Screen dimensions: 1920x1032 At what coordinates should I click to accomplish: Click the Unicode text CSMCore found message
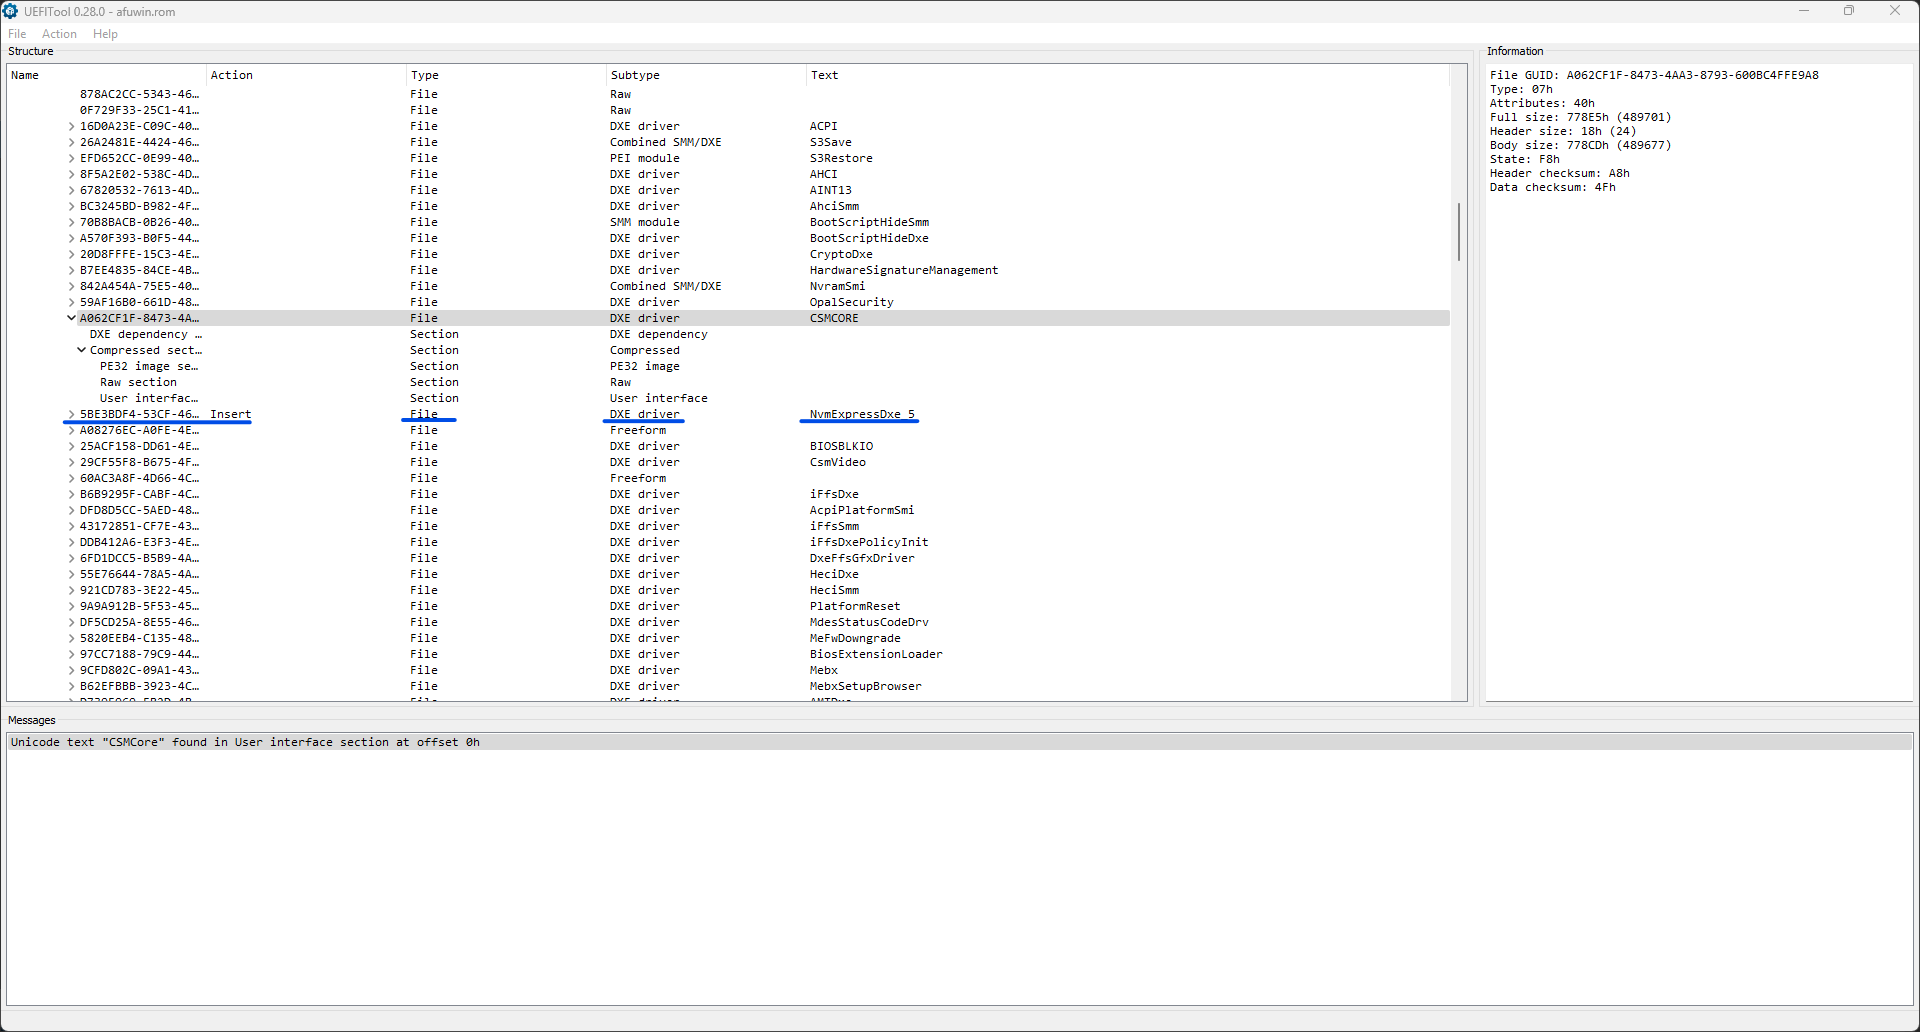960,742
